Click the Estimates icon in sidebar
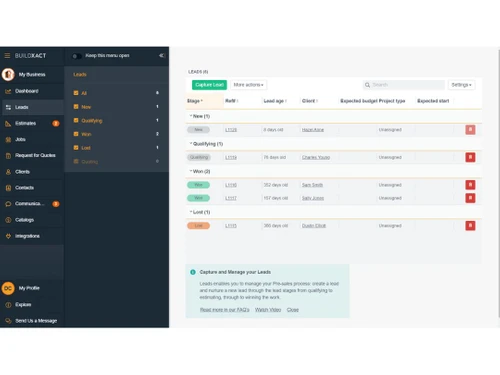500x375 pixels. 8,124
